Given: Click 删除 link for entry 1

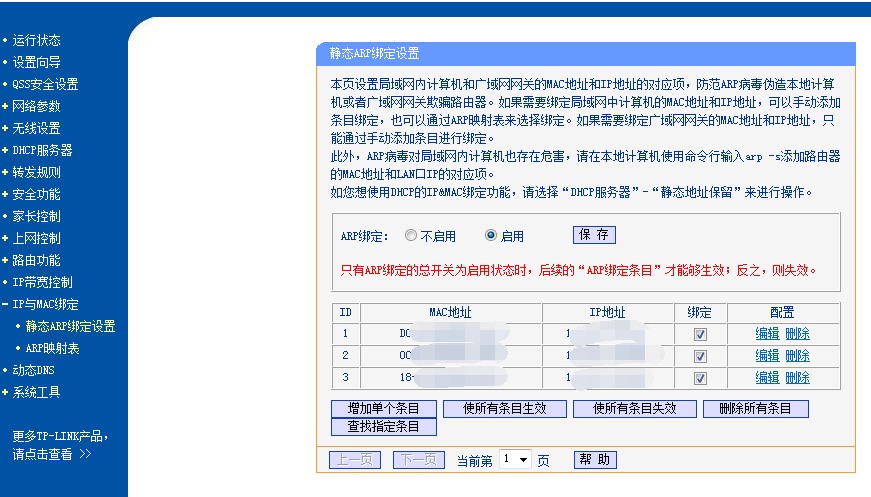Looking at the screenshot, I should 797,334.
